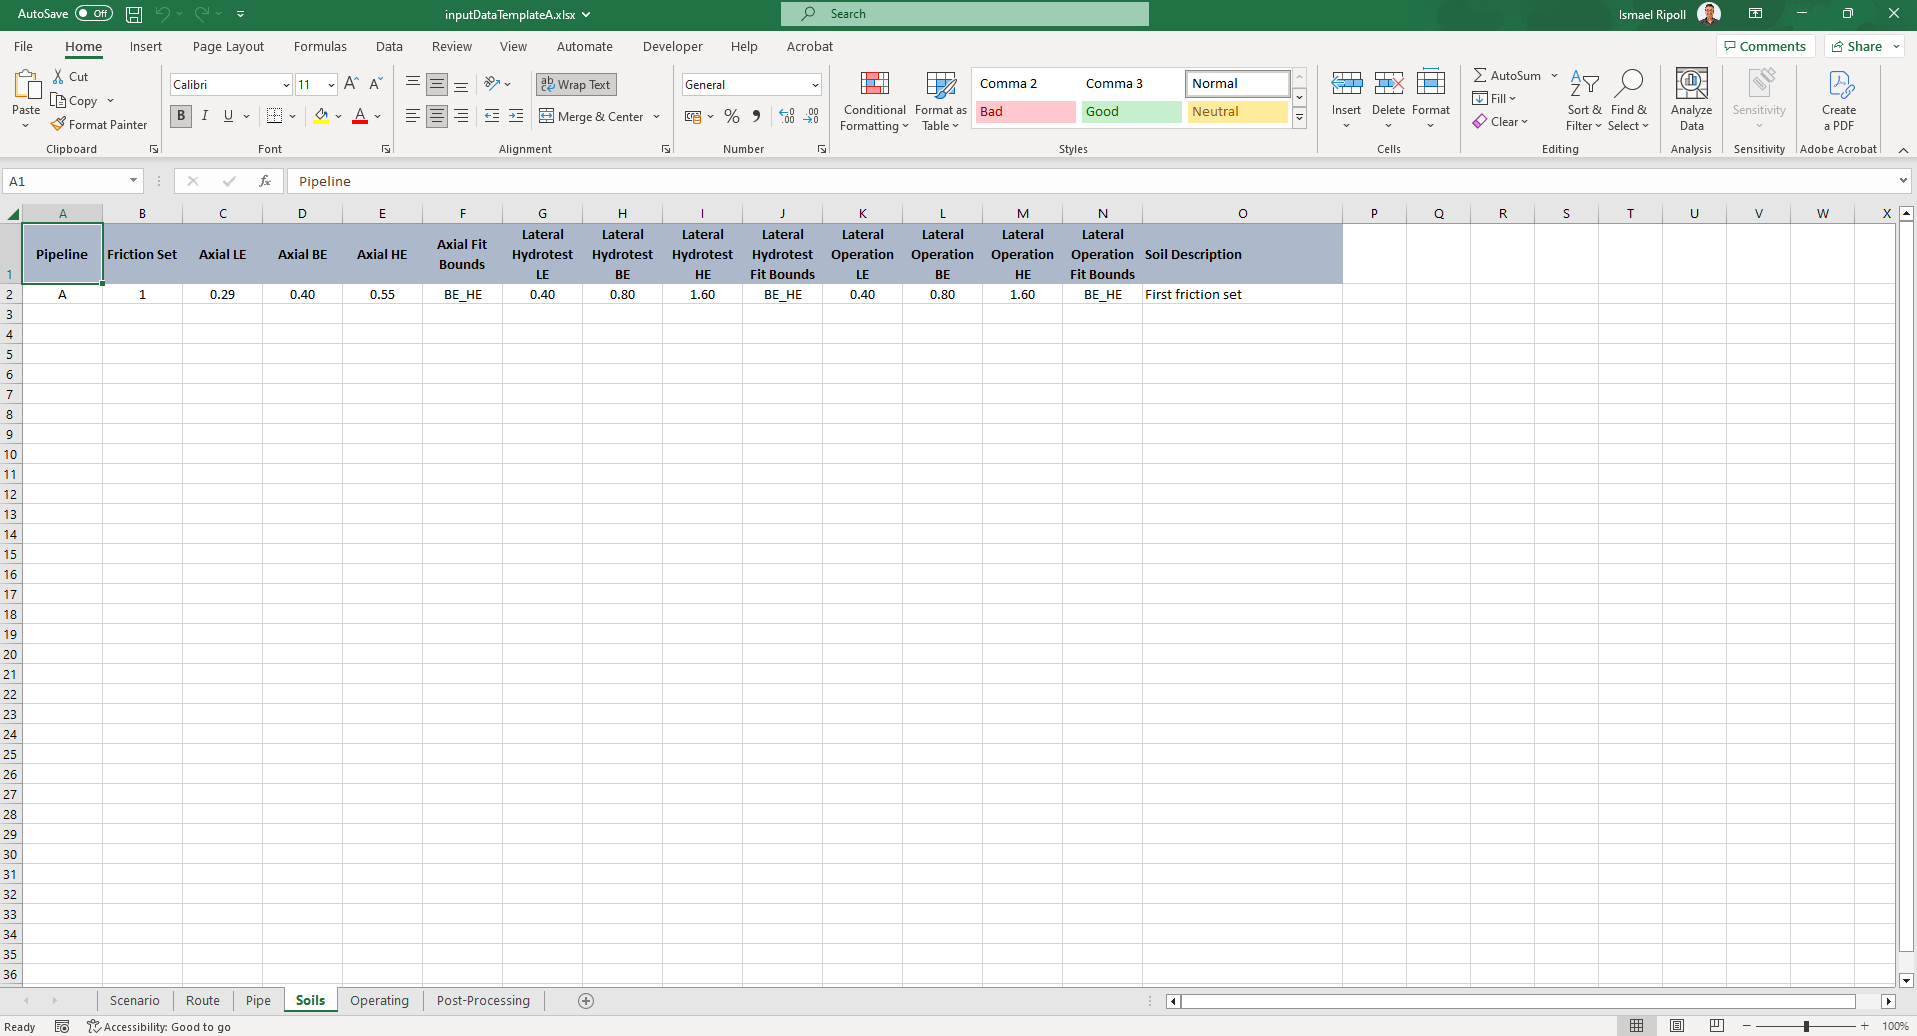Screen dimensions: 1917x1036
Task: Apply Comma Style format
Action: [x=756, y=116]
